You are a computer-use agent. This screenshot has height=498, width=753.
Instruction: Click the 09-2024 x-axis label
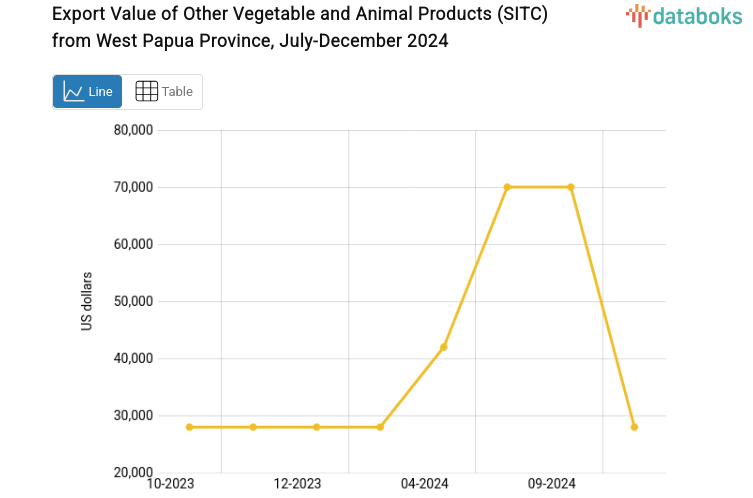[552, 484]
